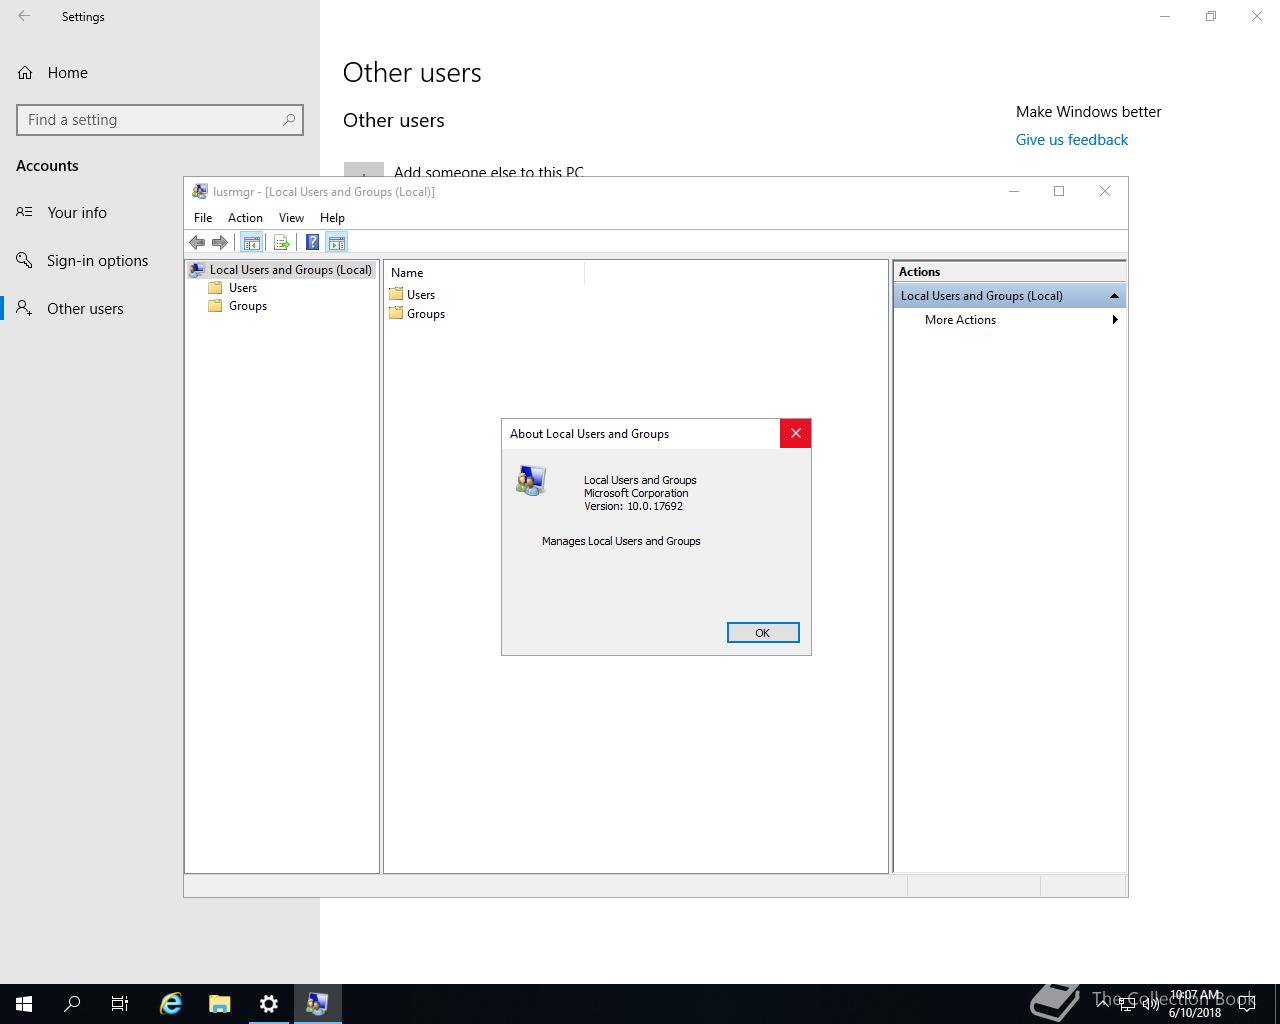Click lusrmgr taskbar button
The height and width of the screenshot is (1024, 1280).
point(318,1004)
